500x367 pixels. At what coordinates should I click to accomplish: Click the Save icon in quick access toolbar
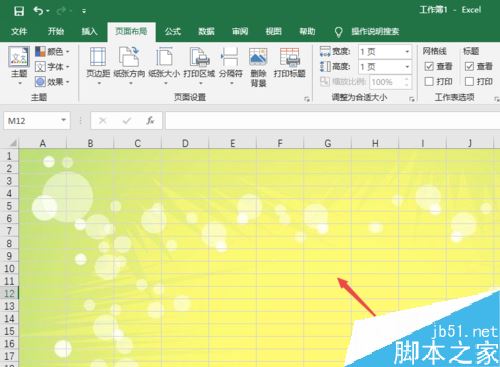pos(19,11)
